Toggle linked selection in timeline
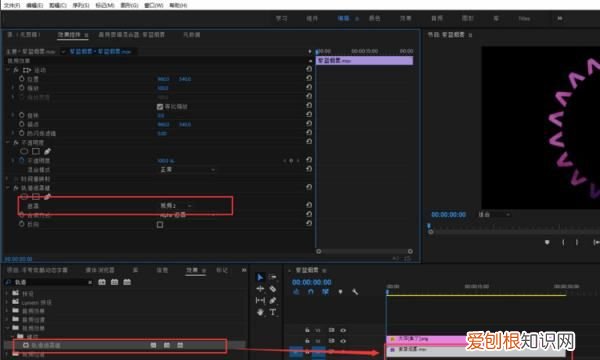 325,292
